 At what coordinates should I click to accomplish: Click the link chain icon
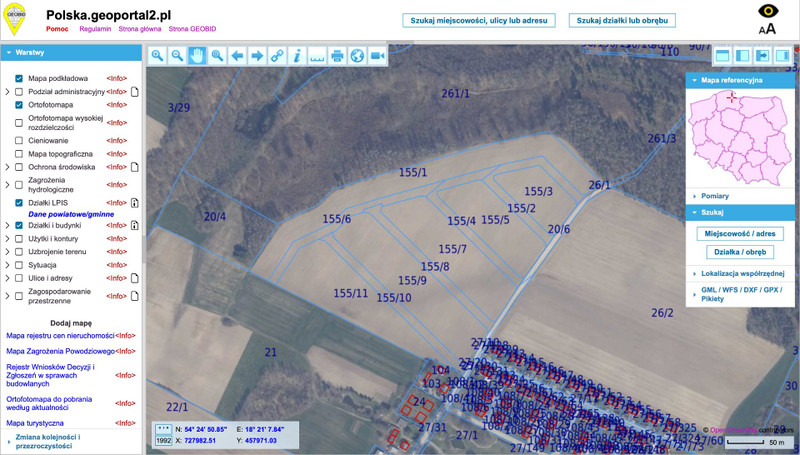pos(277,56)
